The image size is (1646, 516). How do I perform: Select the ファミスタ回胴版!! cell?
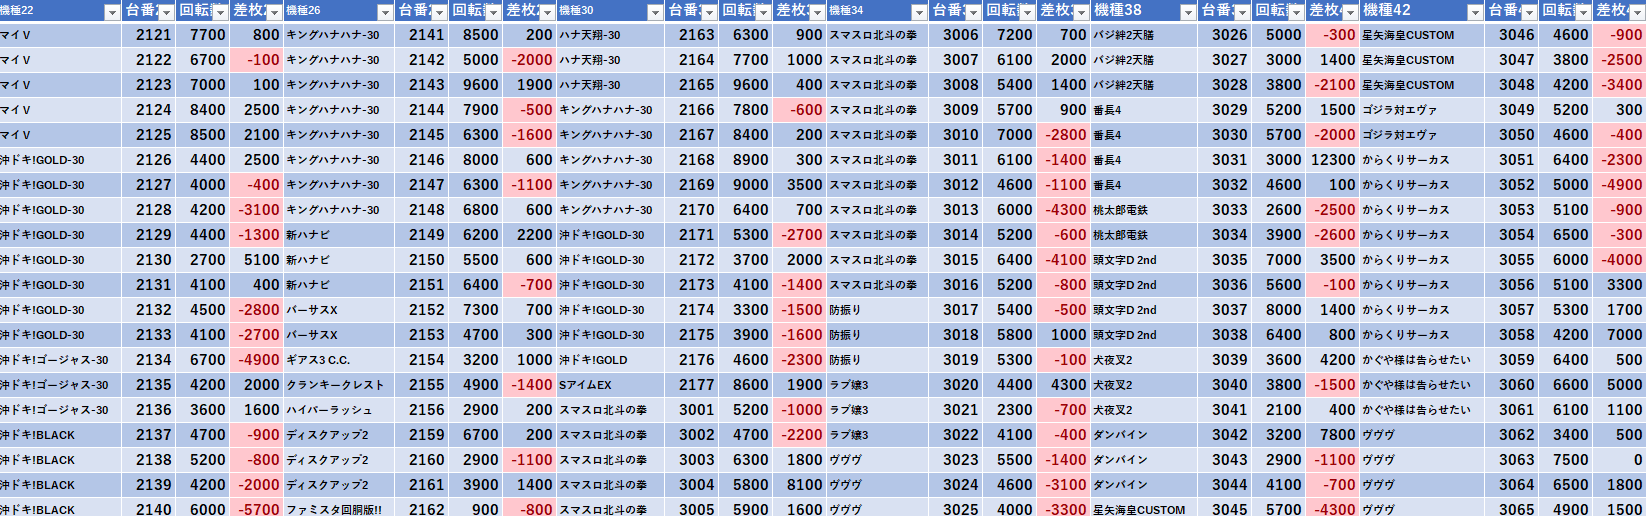(340, 509)
